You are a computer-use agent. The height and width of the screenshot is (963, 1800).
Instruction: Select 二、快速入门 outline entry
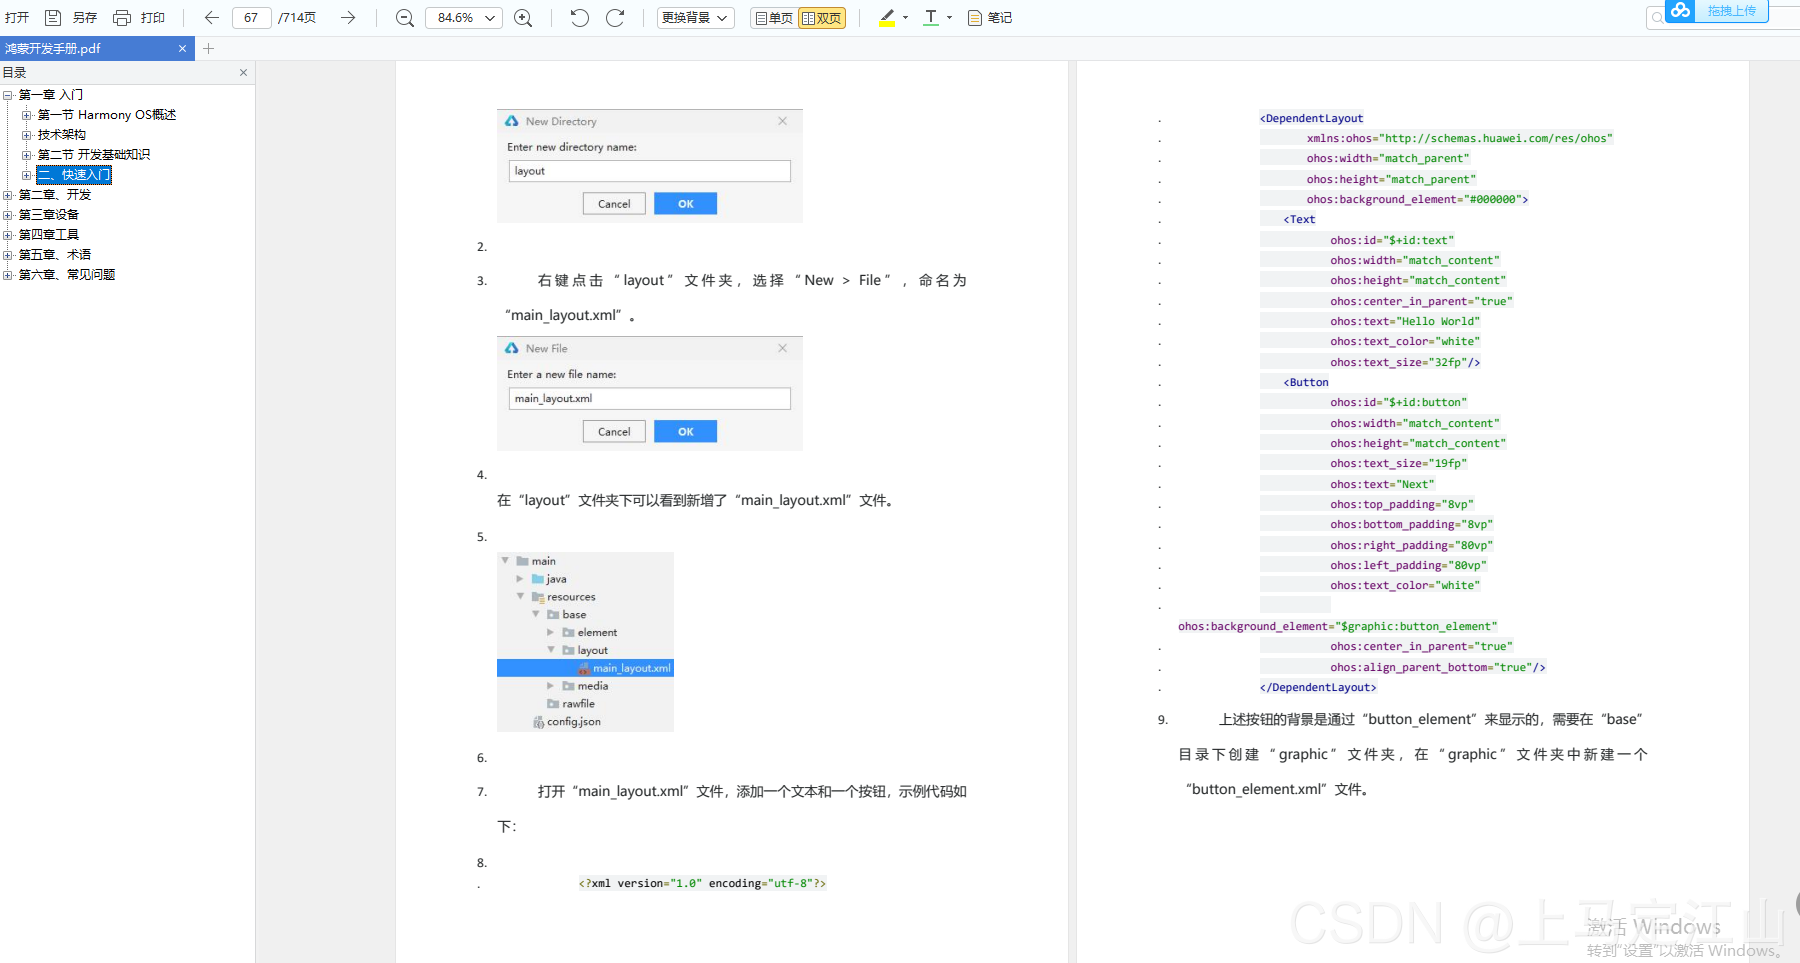pos(74,175)
